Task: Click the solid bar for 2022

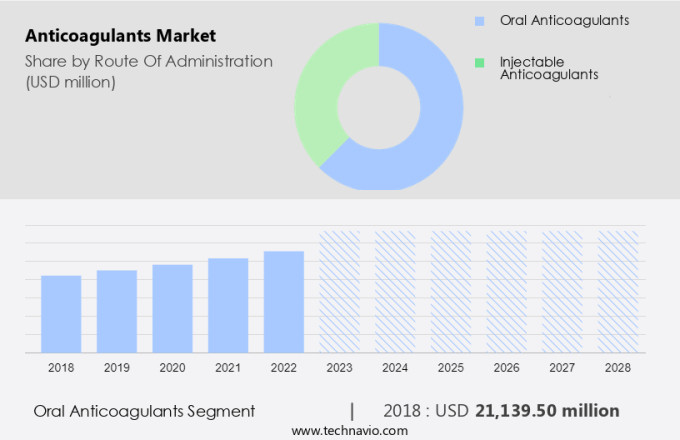Action: tap(284, 301)
